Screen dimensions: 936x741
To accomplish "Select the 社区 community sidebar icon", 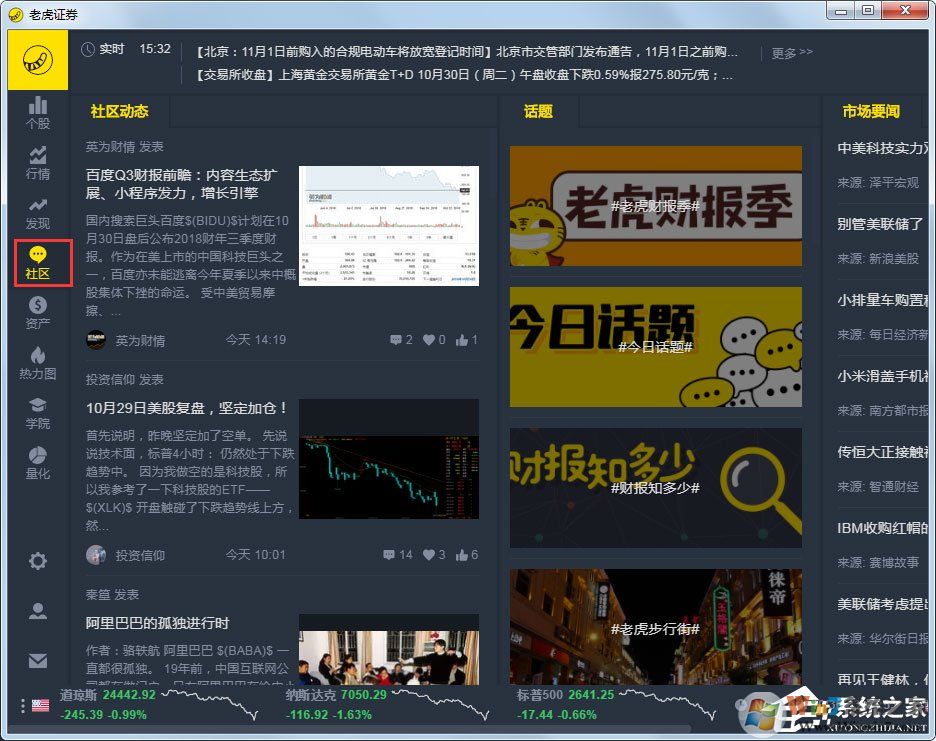I will pyautogui.click(x=38, y=263).
